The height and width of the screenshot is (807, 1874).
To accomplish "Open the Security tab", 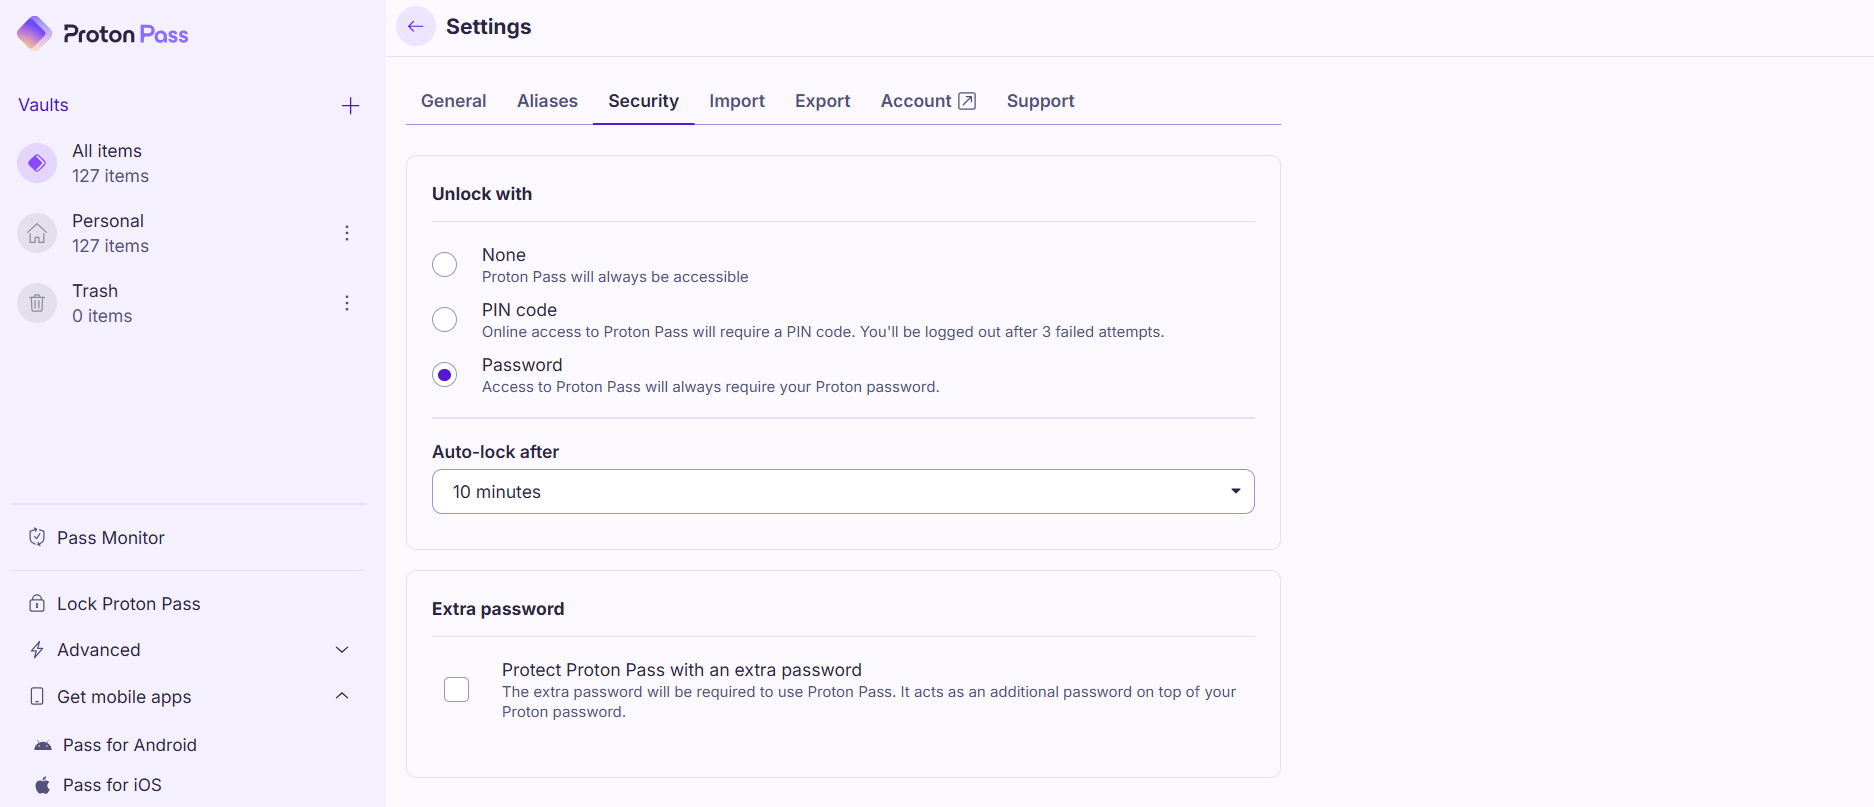I will coord(643,101).
